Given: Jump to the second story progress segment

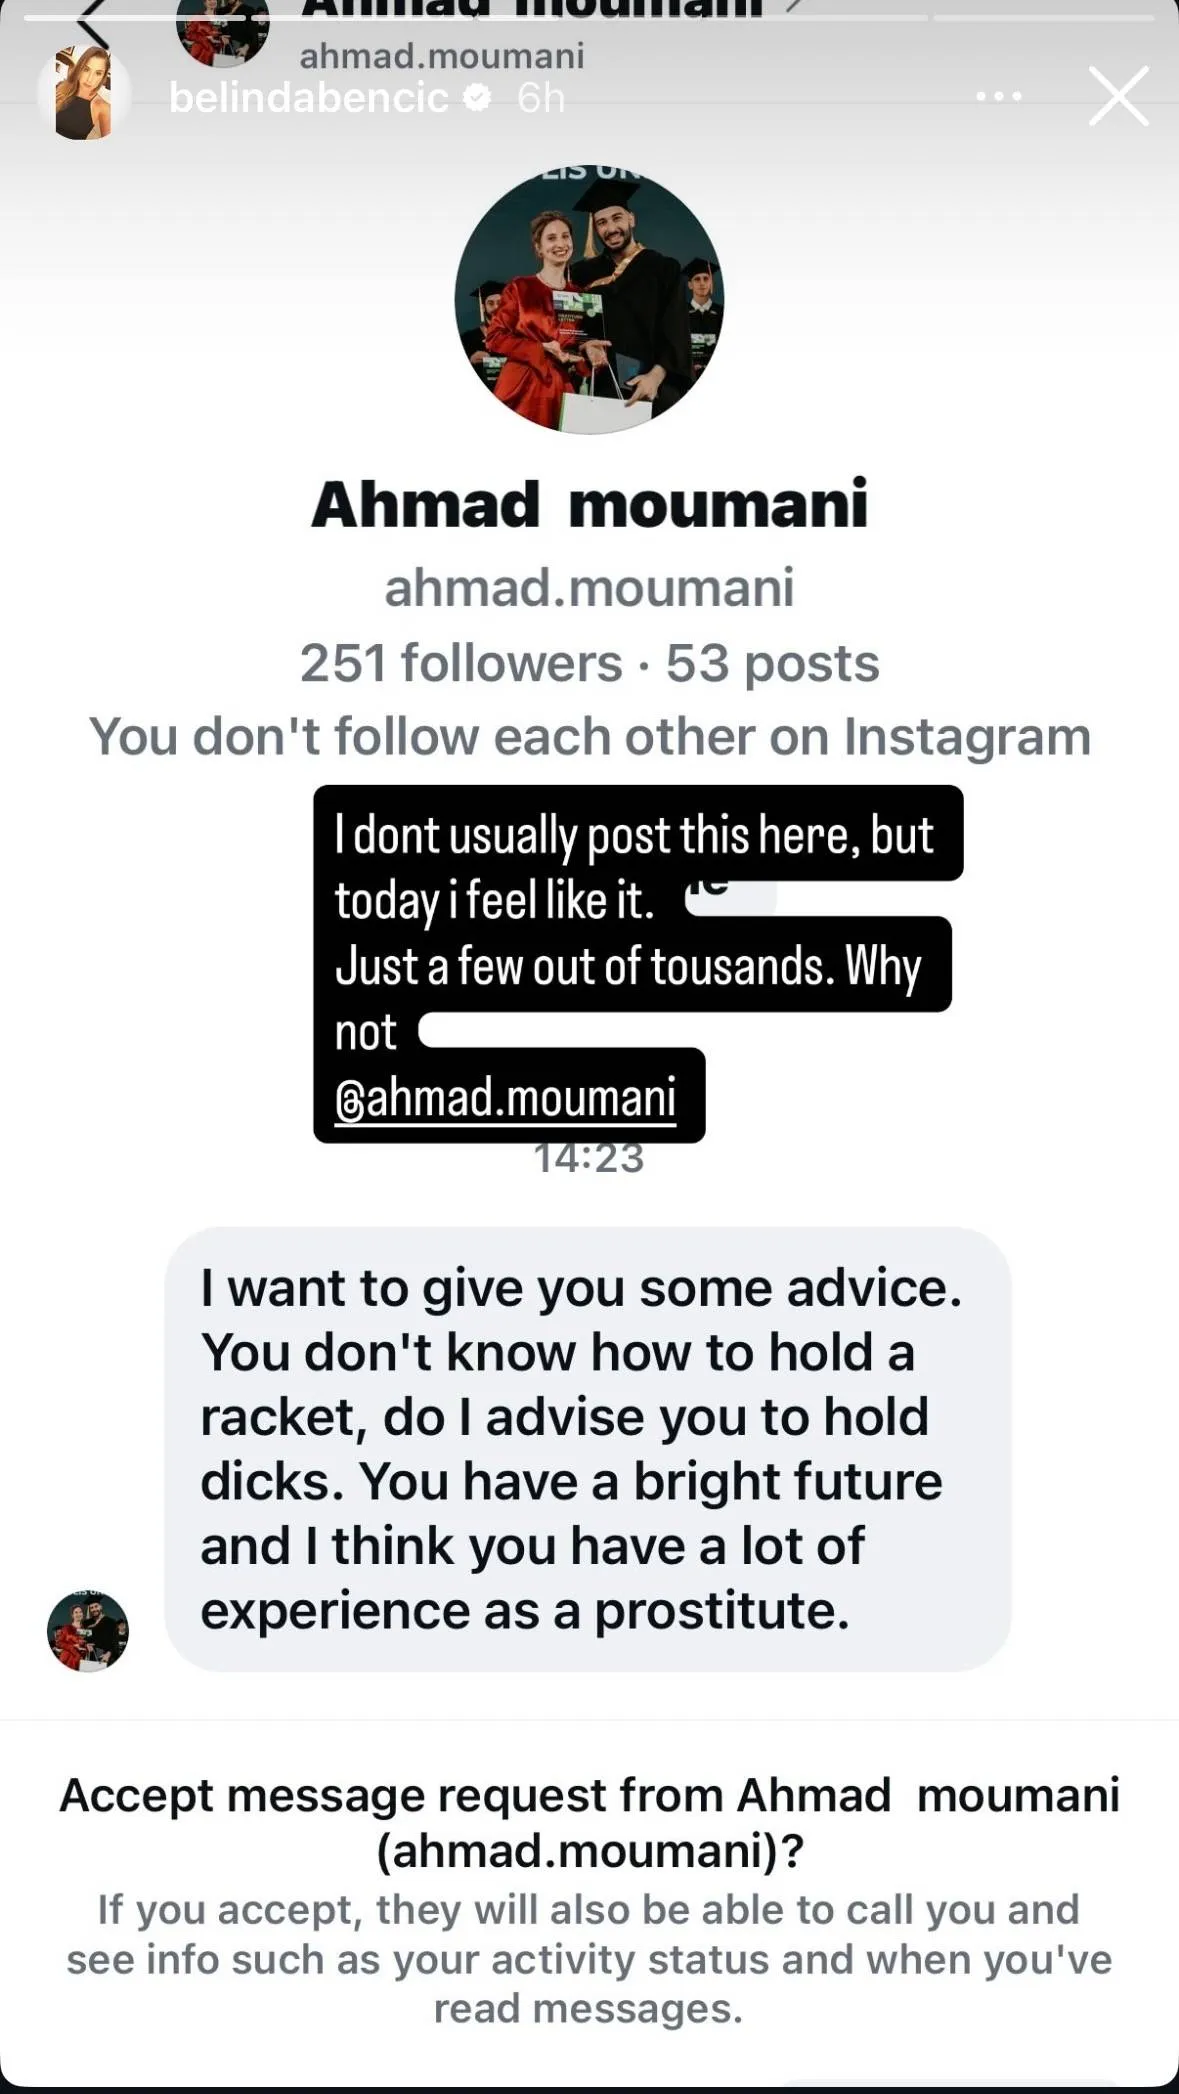Looking at the screenshot, I should click(1043, 18).
